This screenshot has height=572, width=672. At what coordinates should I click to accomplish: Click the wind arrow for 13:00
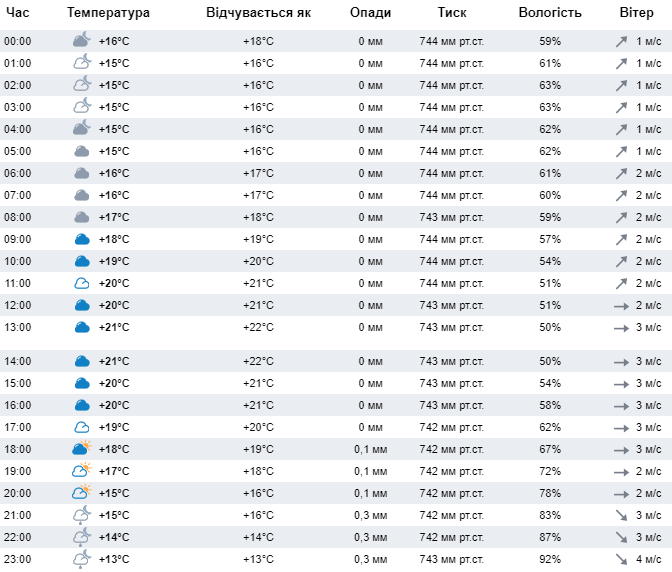[x=622, y=327]
